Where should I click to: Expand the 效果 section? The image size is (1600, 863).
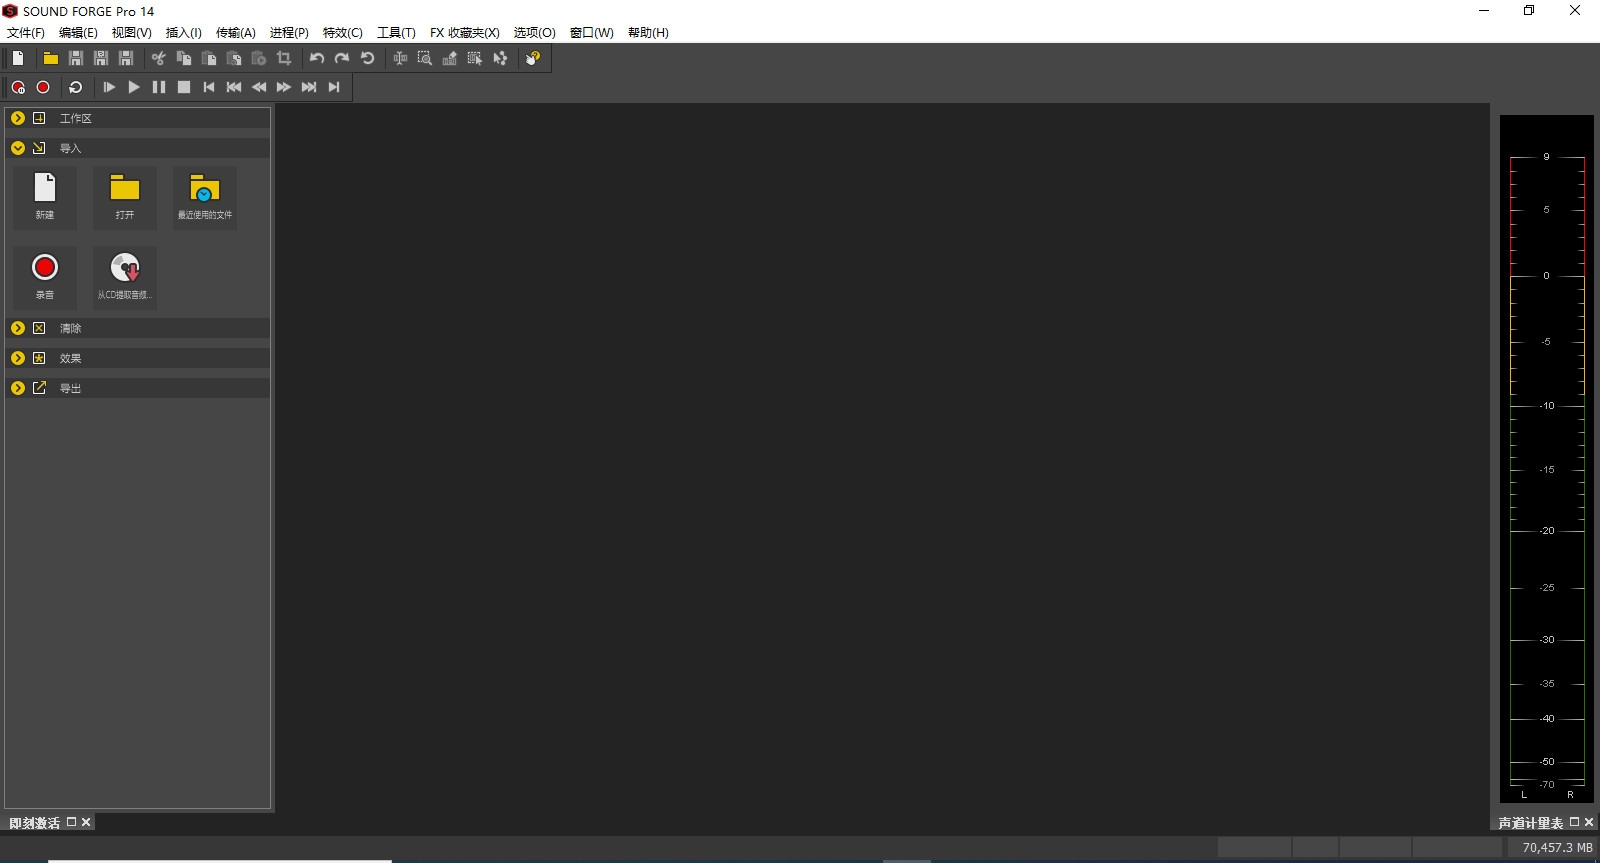pyautogui.click(x=18, y=358)
